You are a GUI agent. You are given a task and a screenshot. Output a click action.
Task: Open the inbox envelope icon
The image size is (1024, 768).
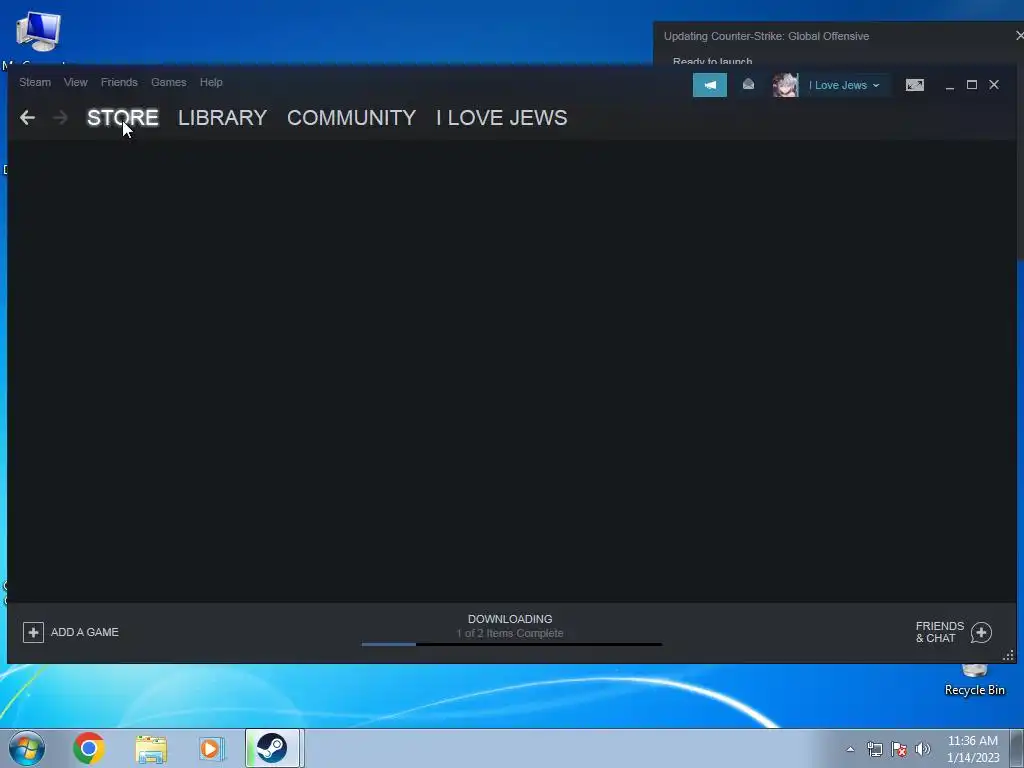coord(748,85)
